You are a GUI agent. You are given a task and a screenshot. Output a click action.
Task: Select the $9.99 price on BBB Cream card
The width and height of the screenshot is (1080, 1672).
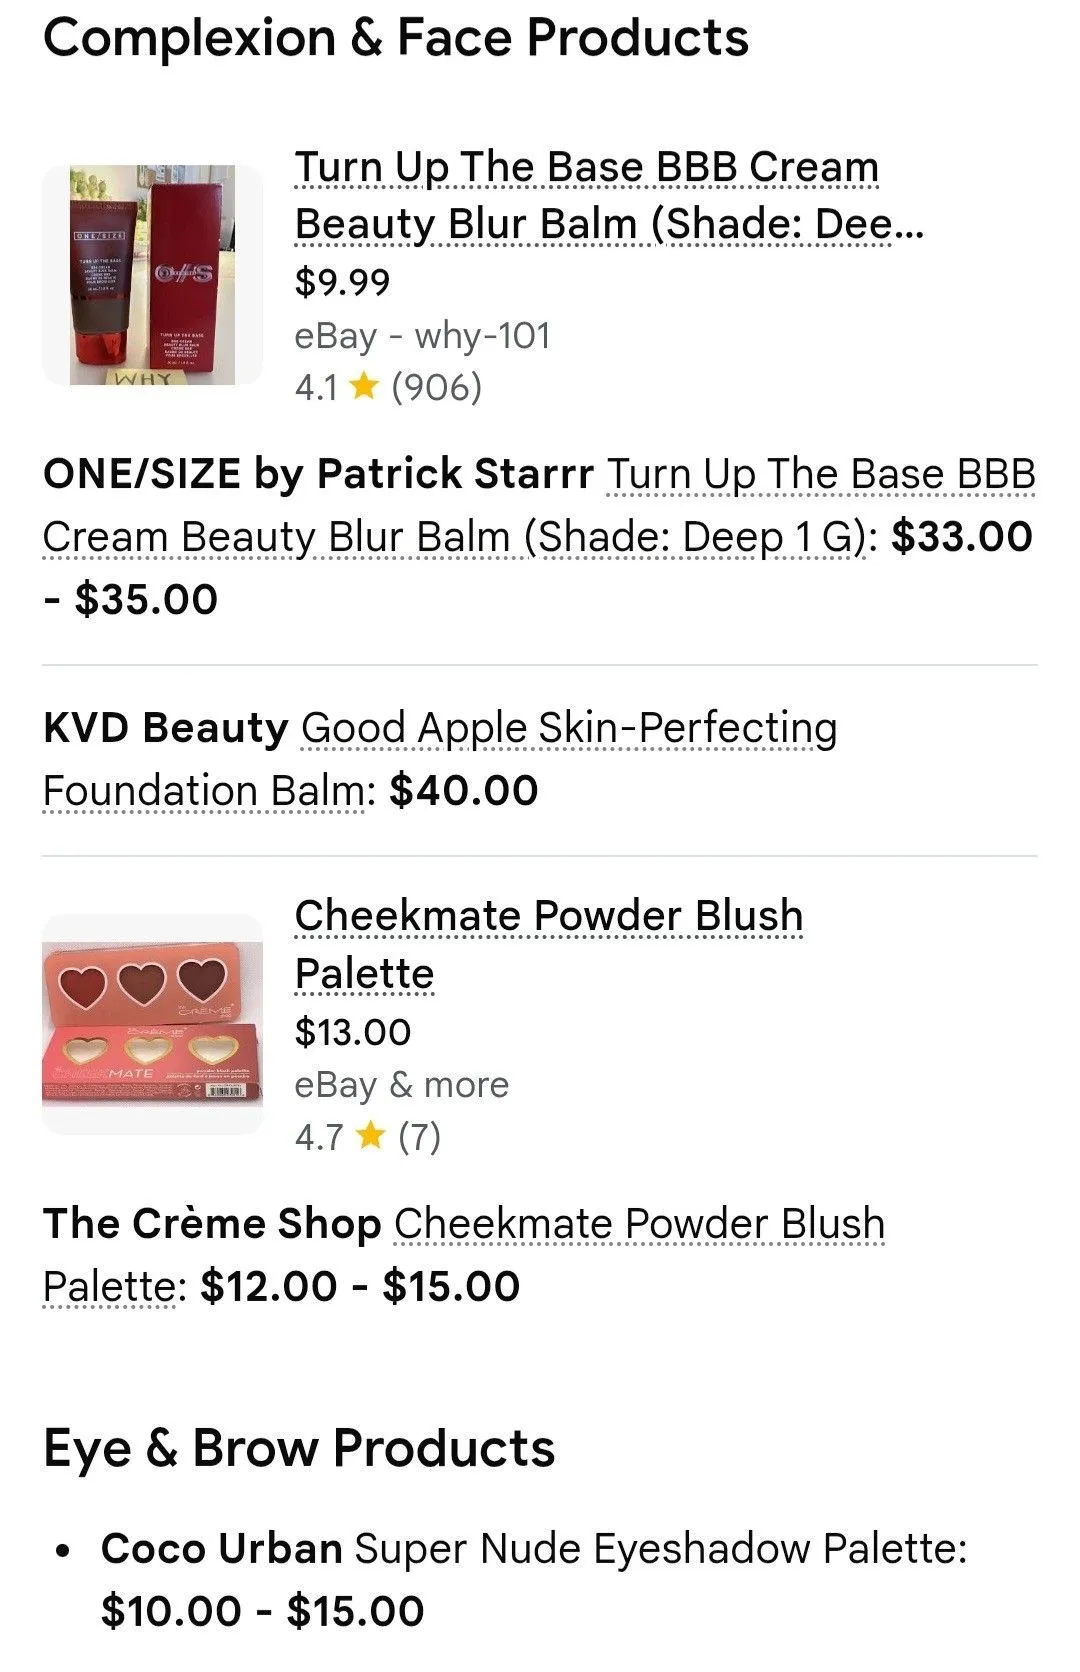pyautogui.click(x=342, y=282)
